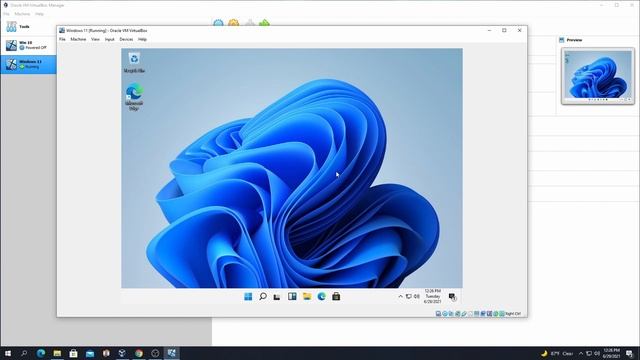Select Tools in VirtualBox Manager sidebar

click(28, 27)
